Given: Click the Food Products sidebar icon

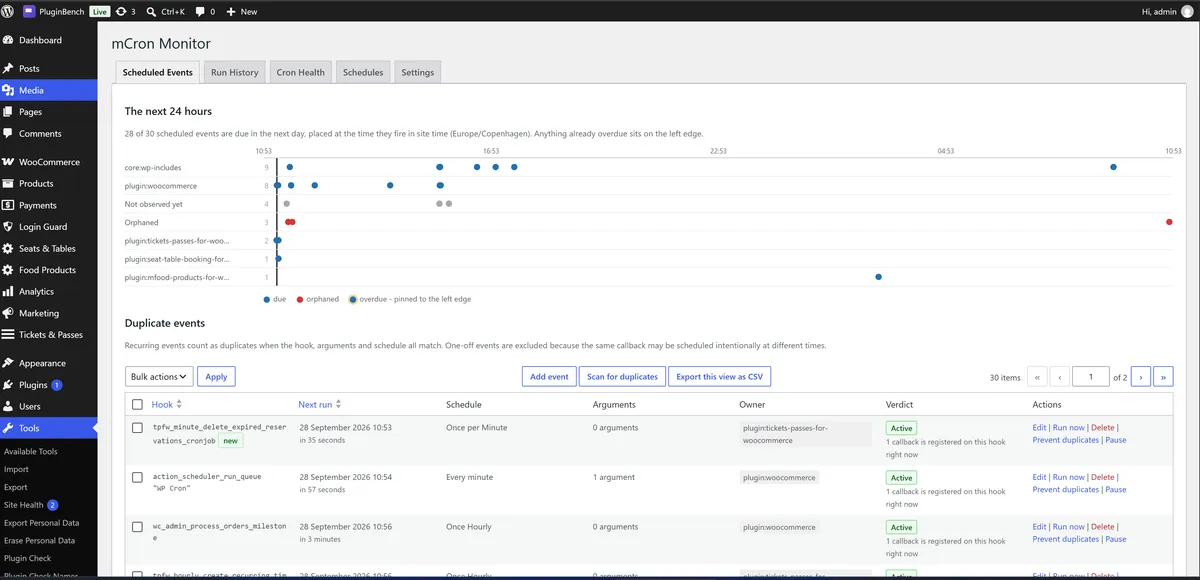Looking at the screenshot, I should pos(9,270).
